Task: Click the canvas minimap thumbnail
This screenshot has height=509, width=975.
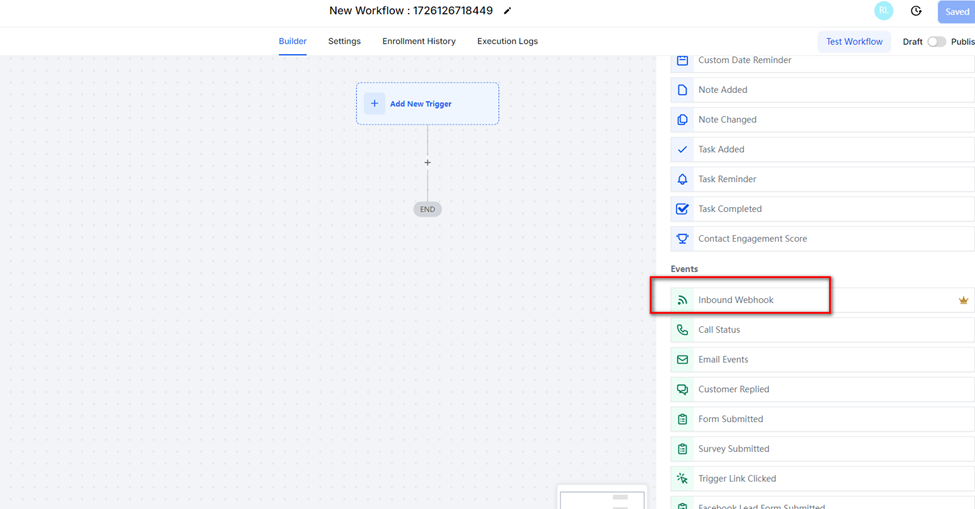Action: tap(602, 498)
